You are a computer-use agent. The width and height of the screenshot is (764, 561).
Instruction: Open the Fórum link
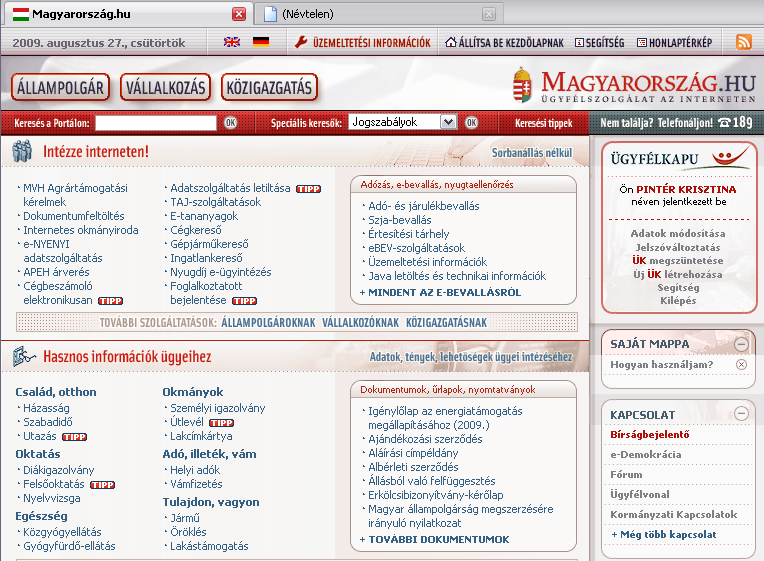(x=626, y=475)
